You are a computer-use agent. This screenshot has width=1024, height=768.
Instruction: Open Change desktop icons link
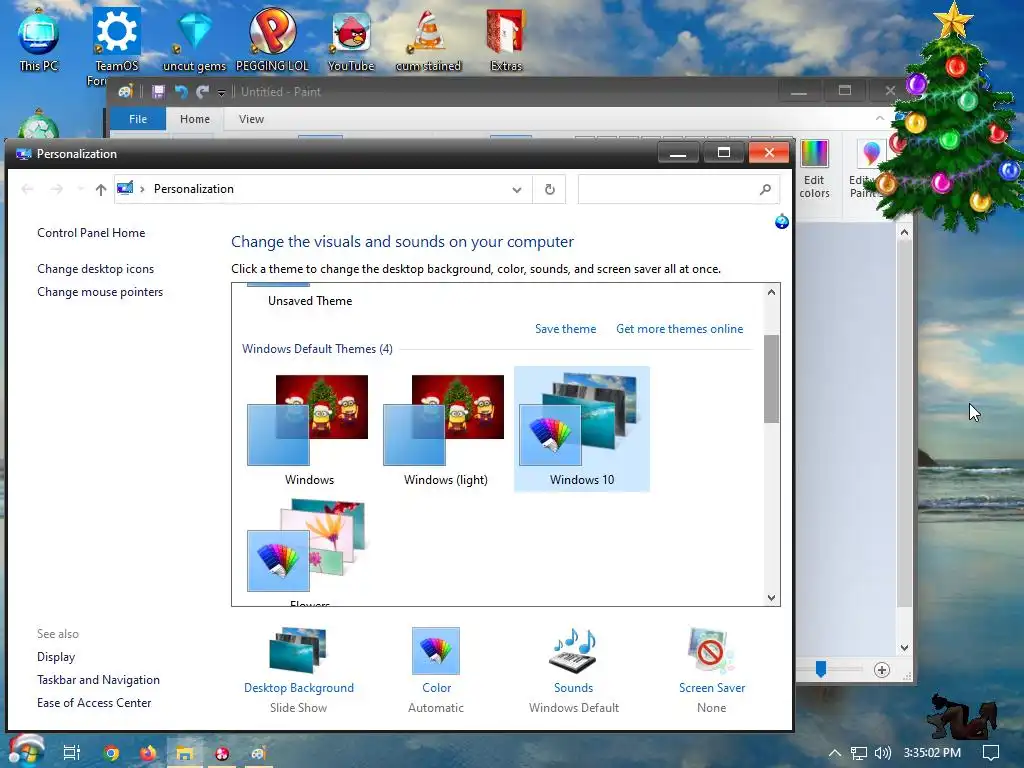pyautogui.click(x=95, y=269)
